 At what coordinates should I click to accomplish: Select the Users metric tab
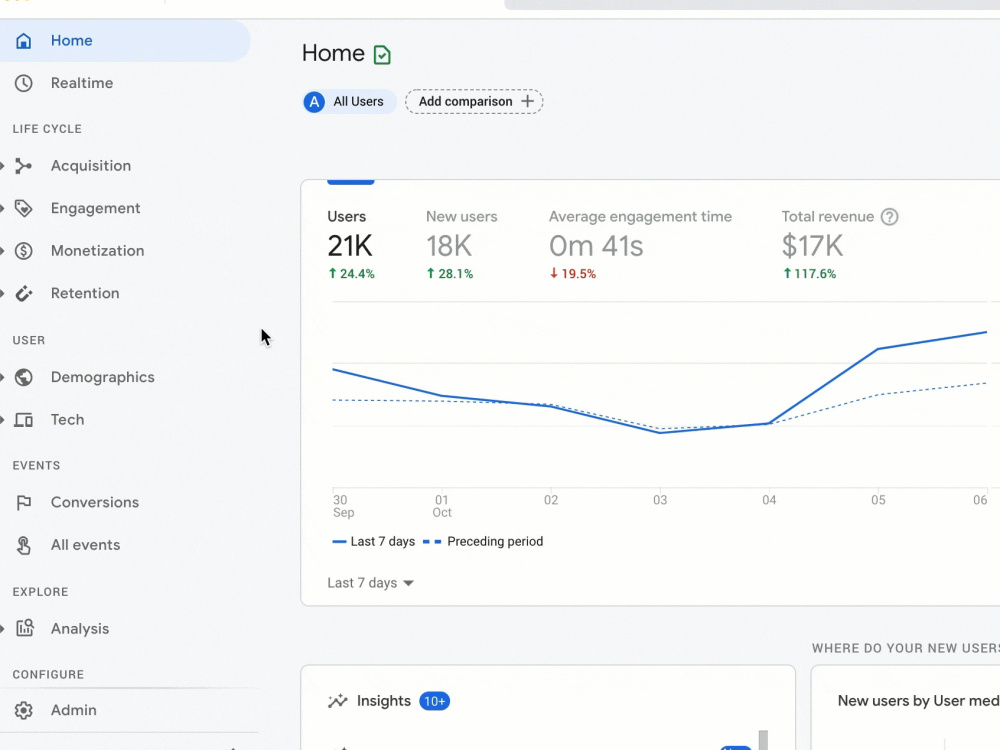coord(351,246)
